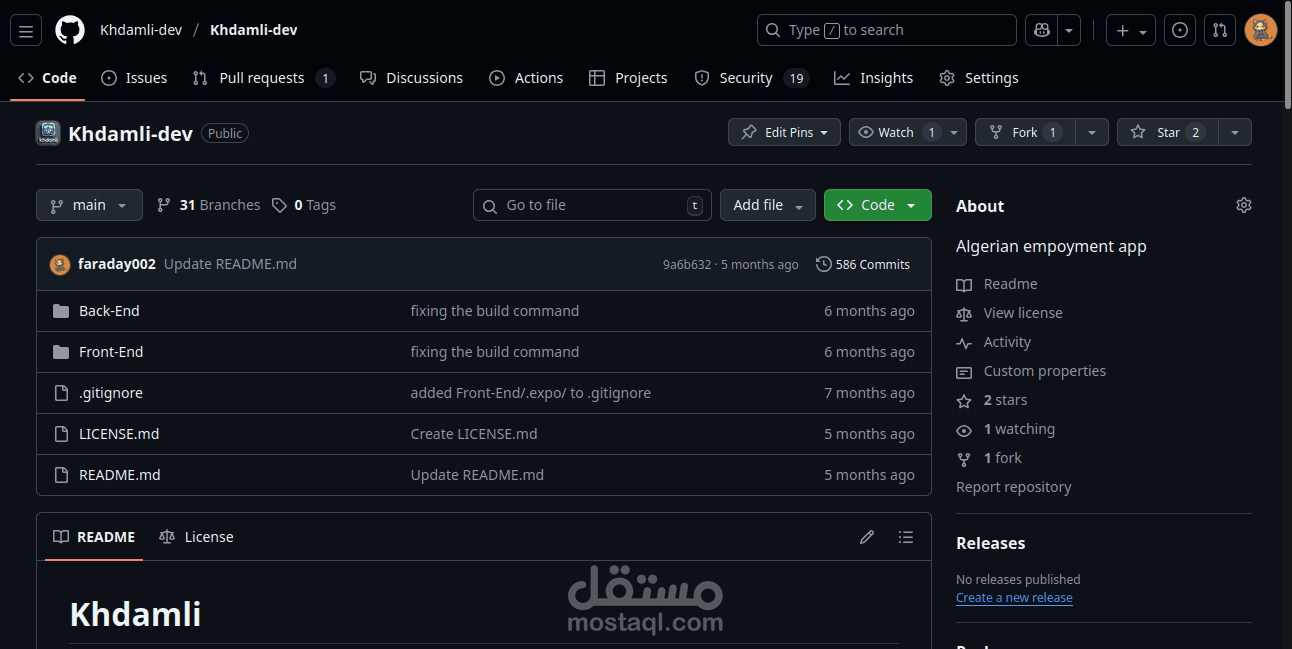The image size is (1292, 649).
Task: Click the eye icon next to 1 watching
Action: coord(964,430)
